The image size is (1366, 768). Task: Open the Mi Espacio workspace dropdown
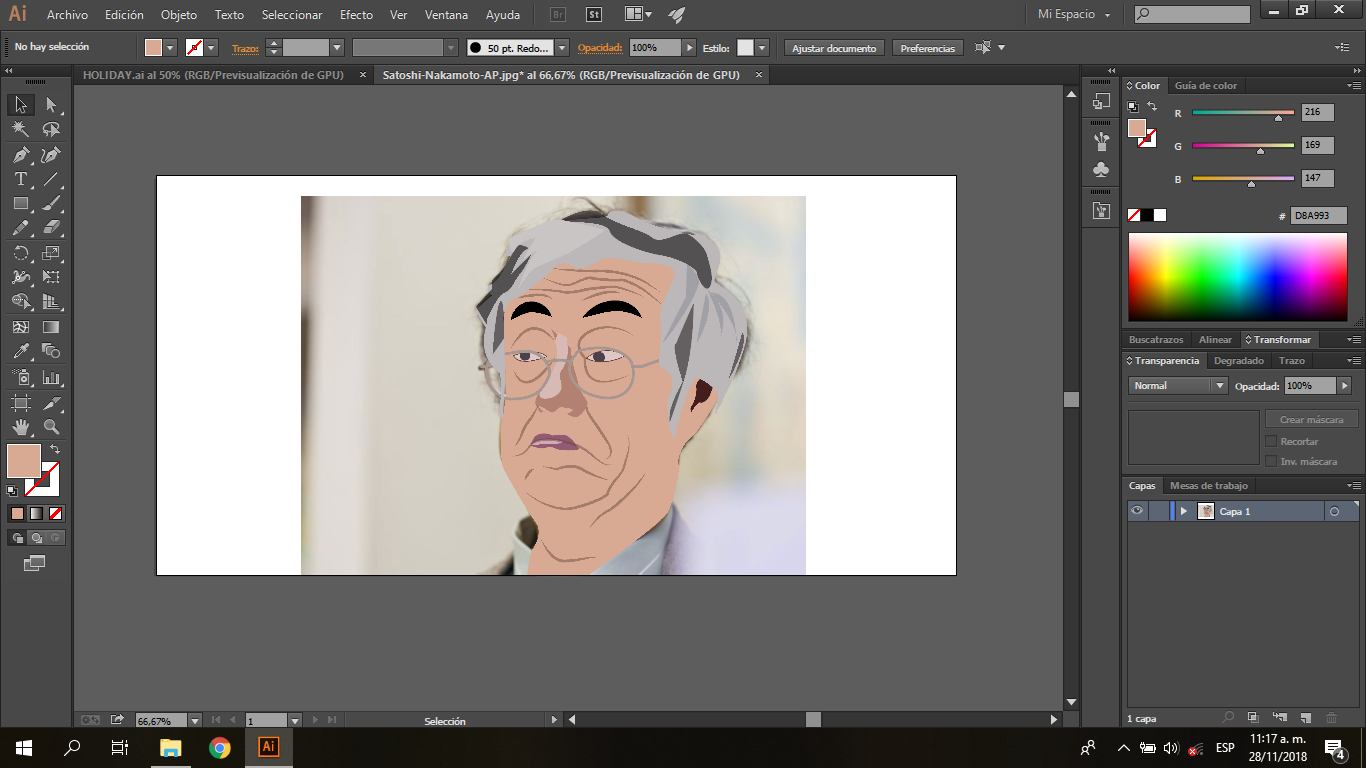[1074, 15]
